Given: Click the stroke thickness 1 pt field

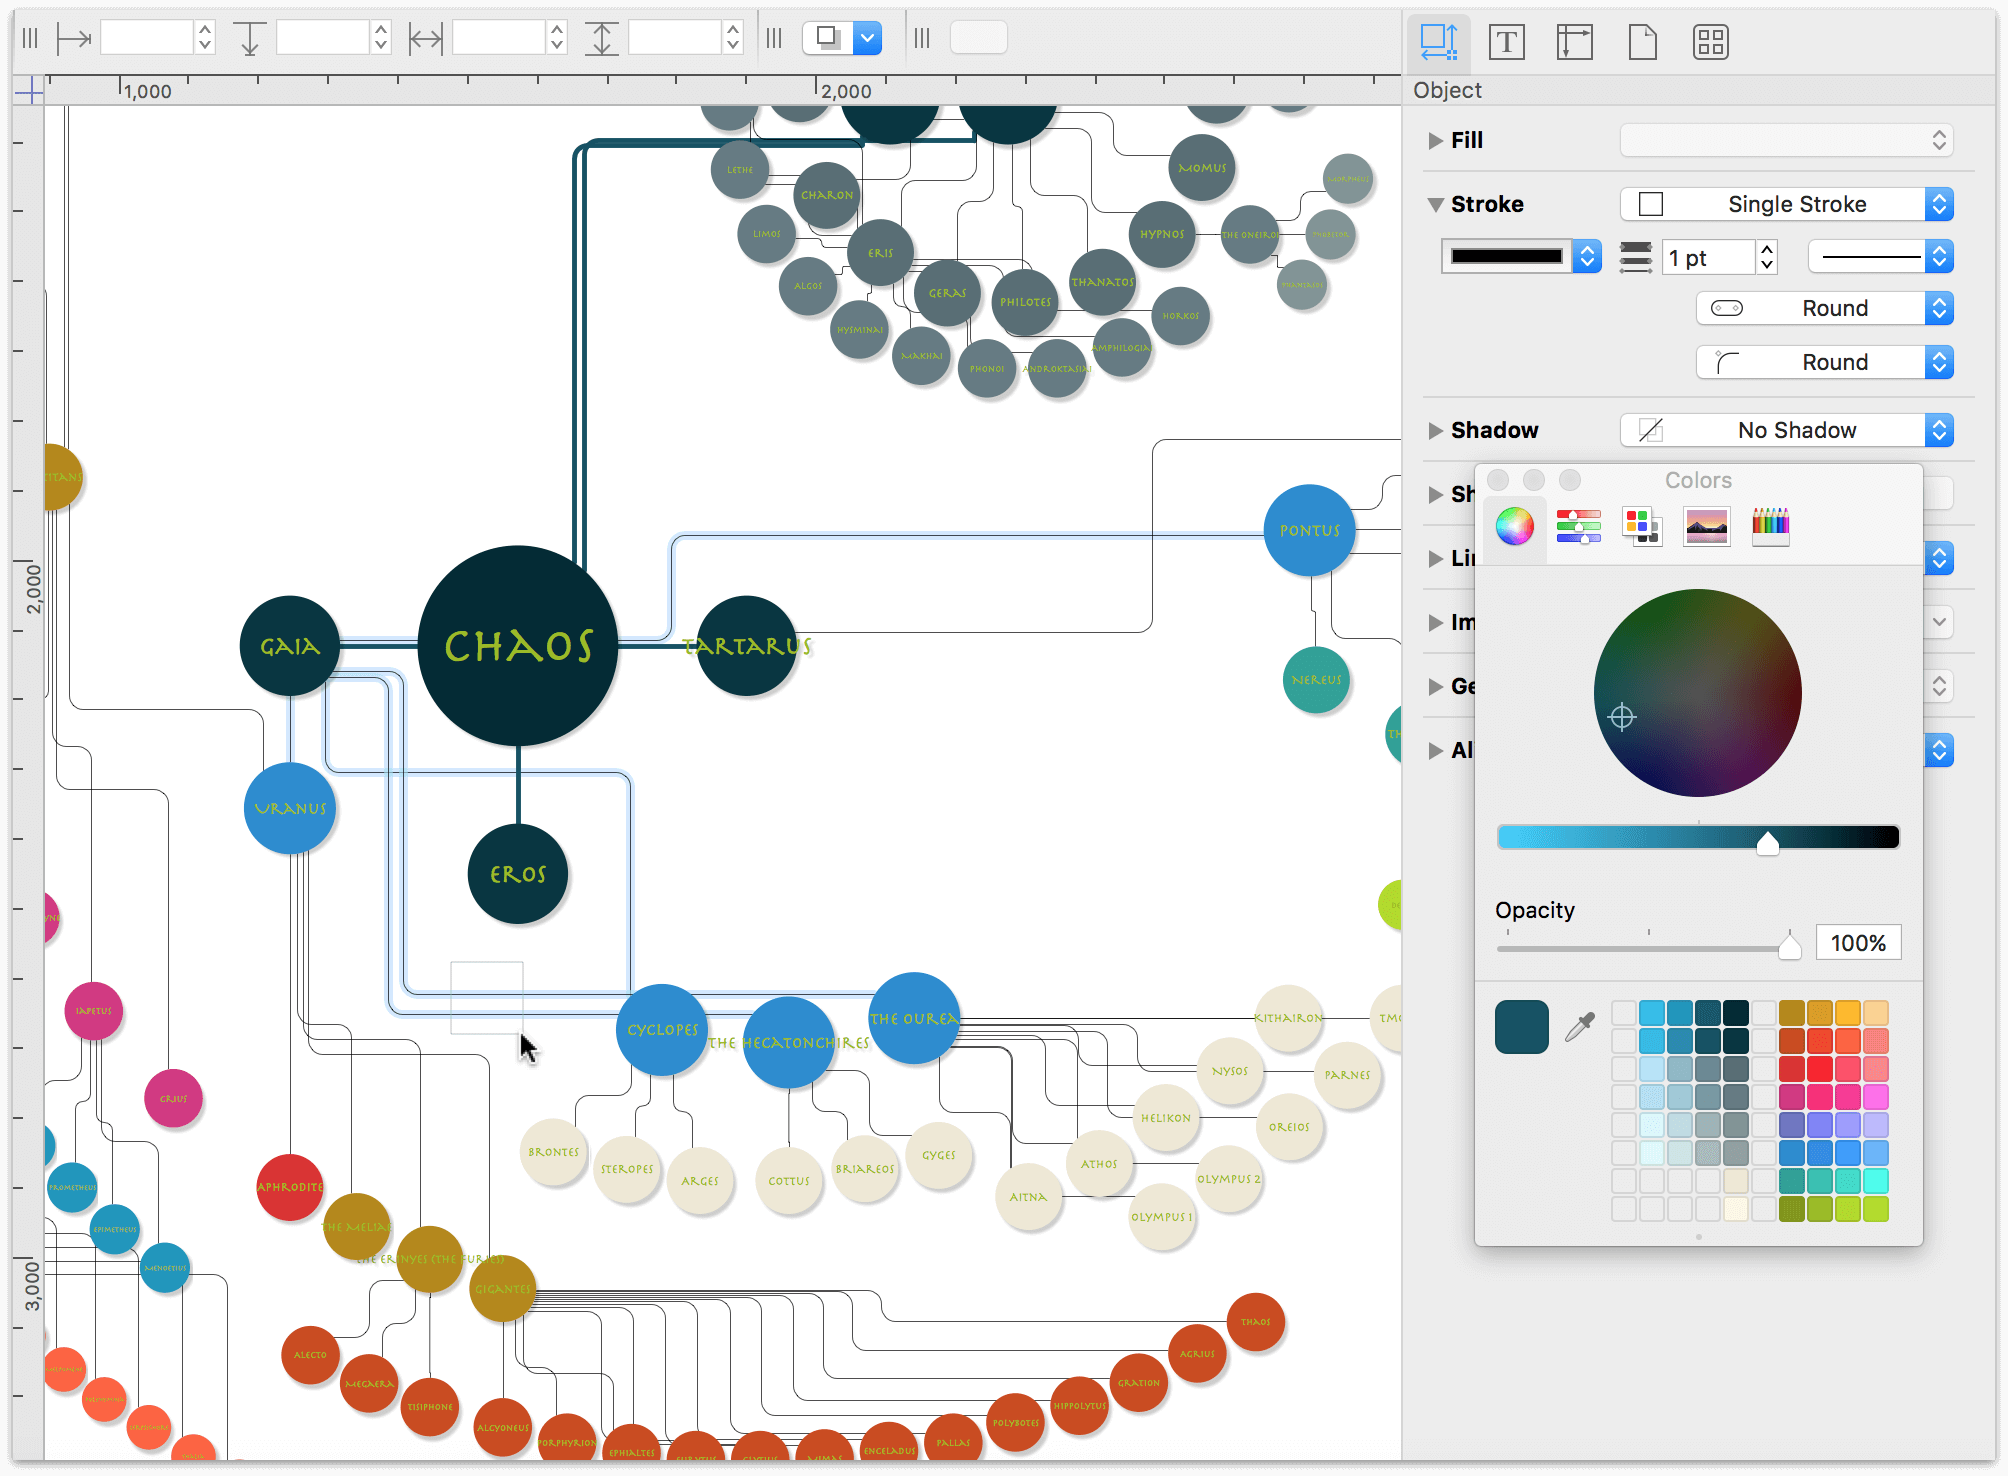Looking at the screenshot, I should click(1709, 257).
